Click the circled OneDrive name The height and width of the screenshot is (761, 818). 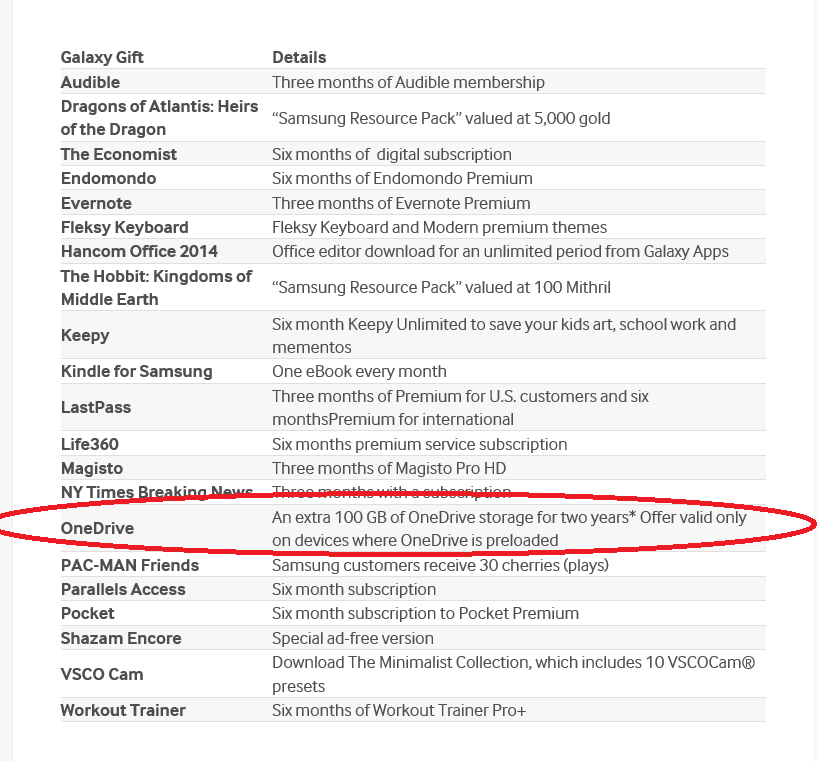pos(97,528)
